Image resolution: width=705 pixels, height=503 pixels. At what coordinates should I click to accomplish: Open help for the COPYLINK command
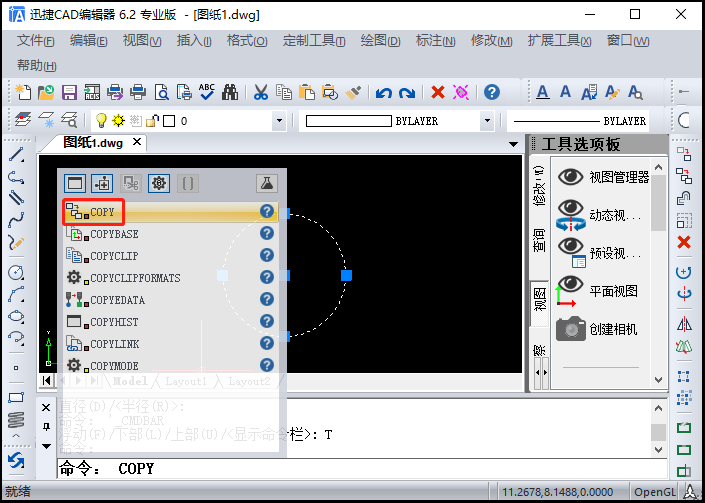(x=267, y=343)
